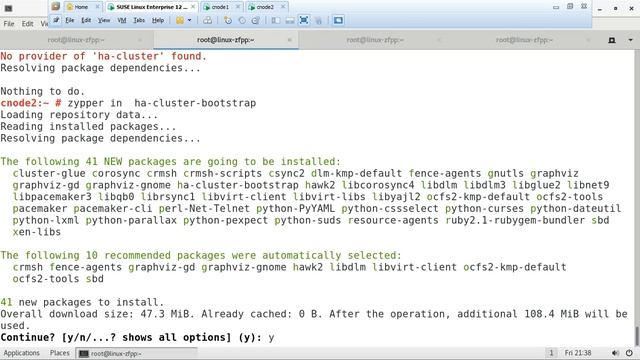
Task: Open the power control dropdown arrow
Action: [189, 20]
